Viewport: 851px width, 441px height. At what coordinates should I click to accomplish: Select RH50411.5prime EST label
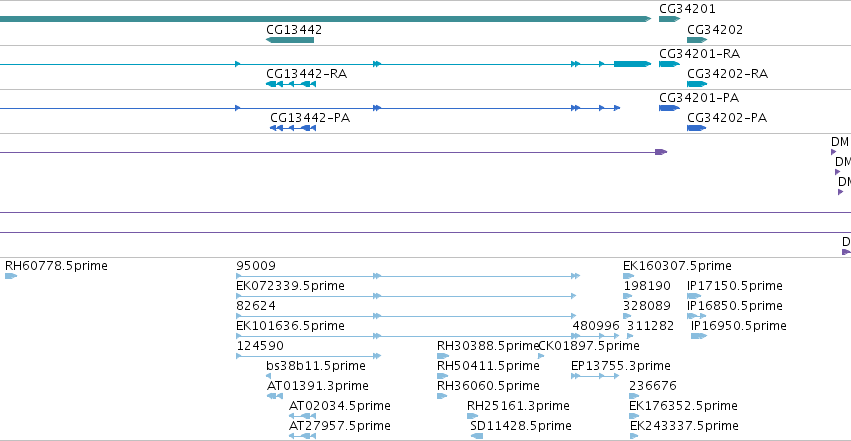click(x=488, y=366)
